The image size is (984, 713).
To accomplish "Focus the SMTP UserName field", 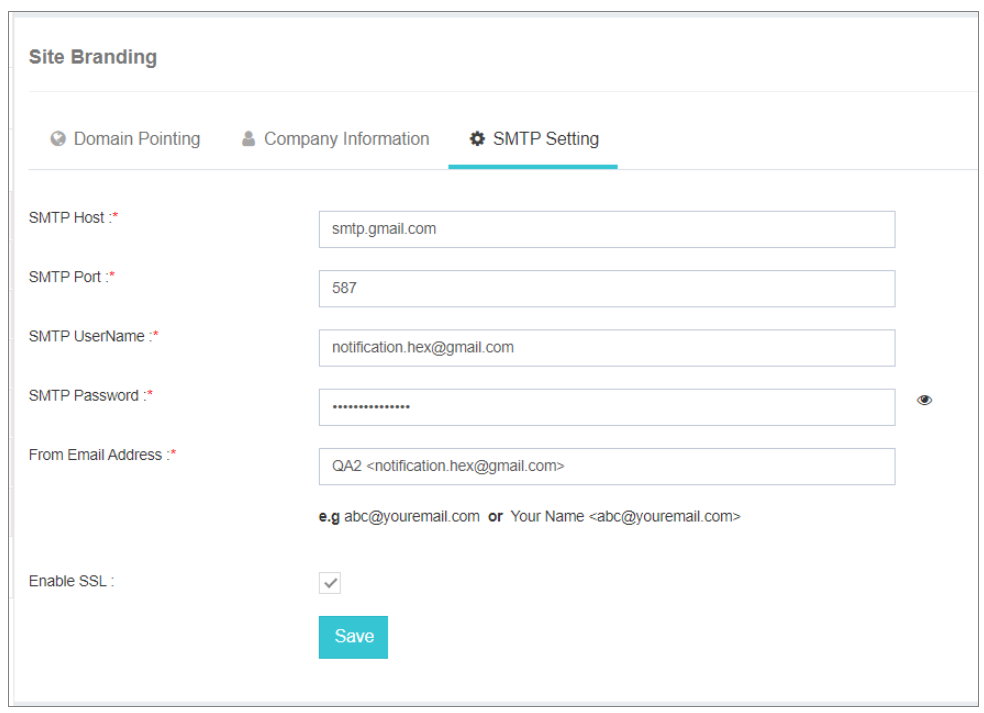I will point(605,347).
